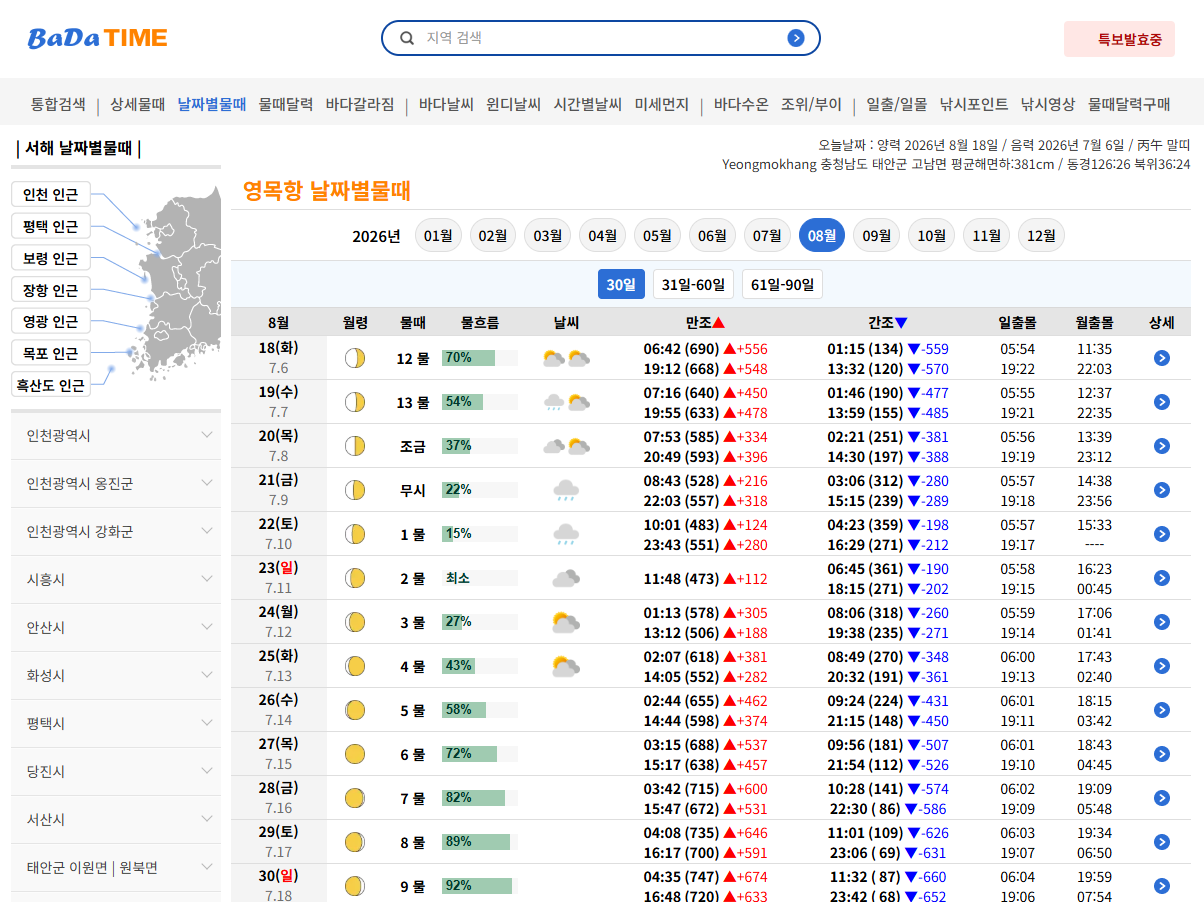Submit search with blue arrow button

coord(796,38)
